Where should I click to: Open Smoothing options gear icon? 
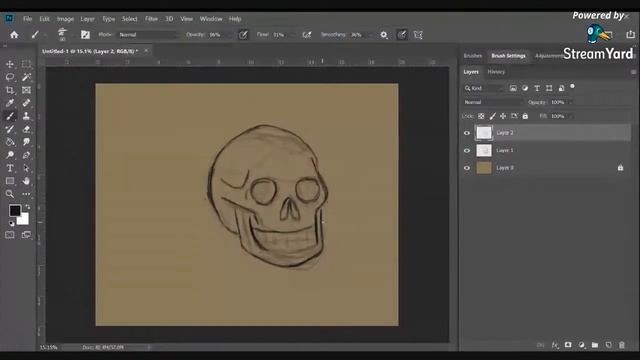pos(384,35)
